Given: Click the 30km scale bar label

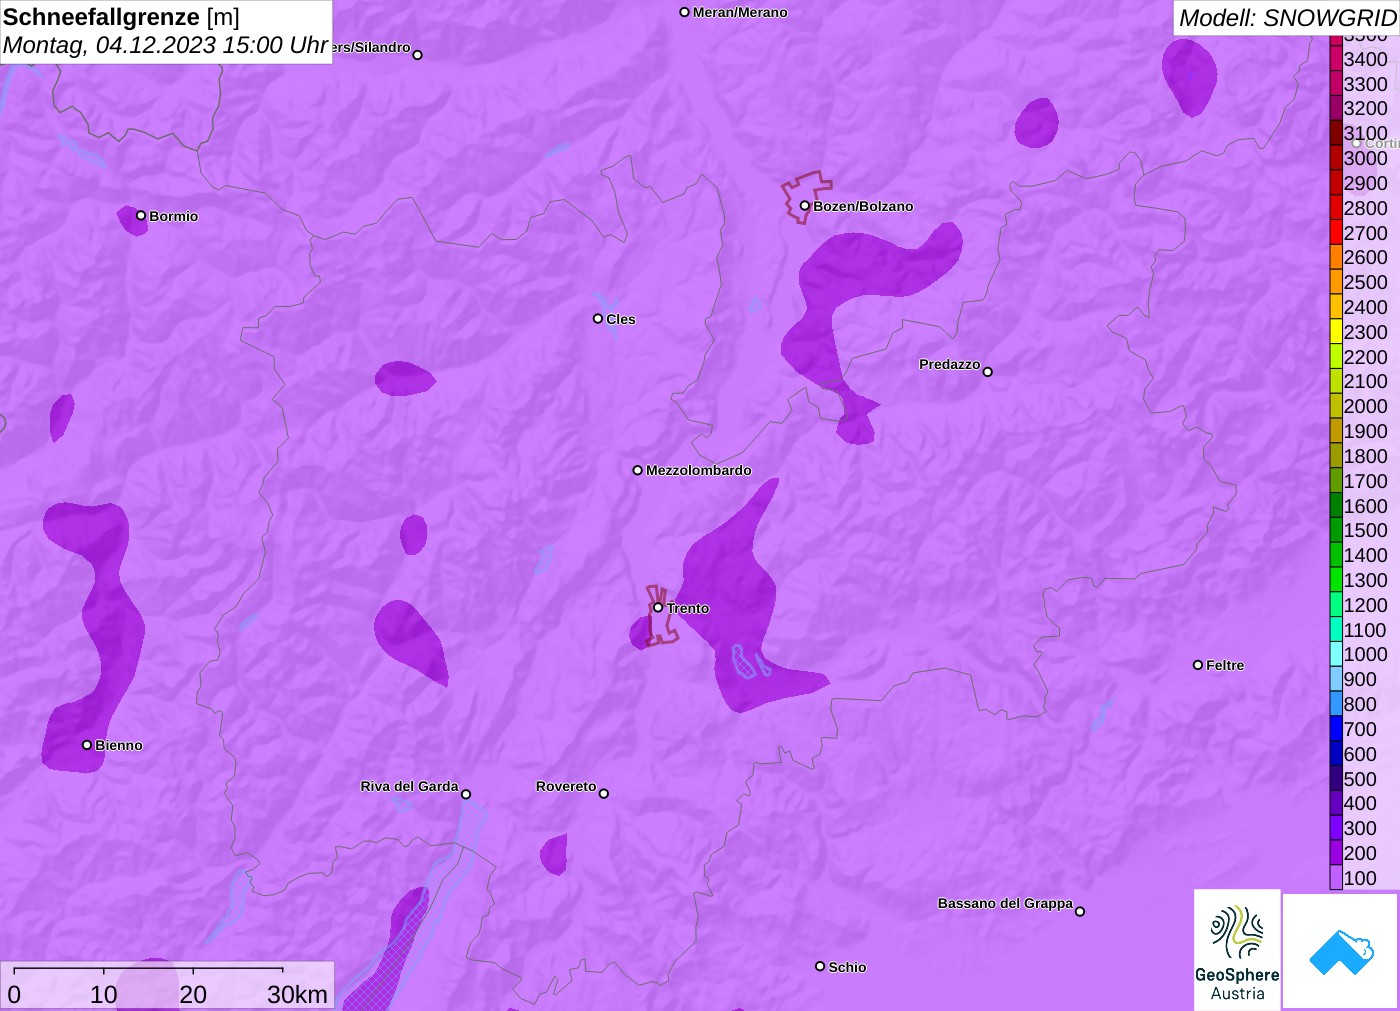Looking at the screenshot, I should (x=297, y=994).
